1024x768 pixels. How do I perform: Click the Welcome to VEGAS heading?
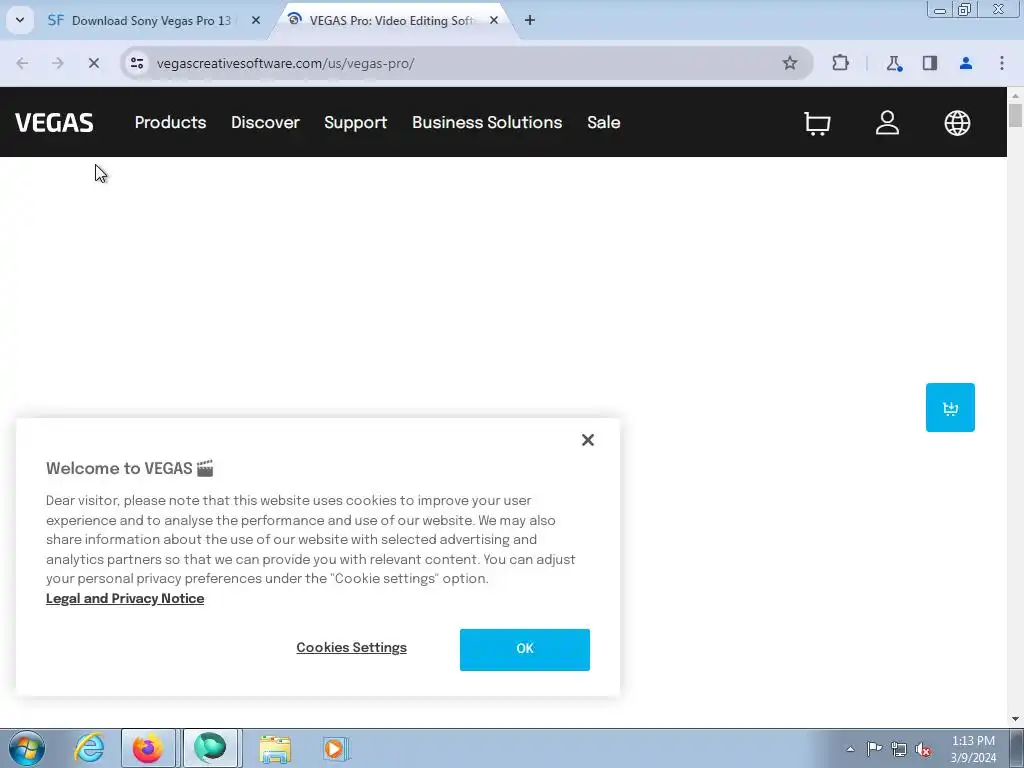coord(130,469)
